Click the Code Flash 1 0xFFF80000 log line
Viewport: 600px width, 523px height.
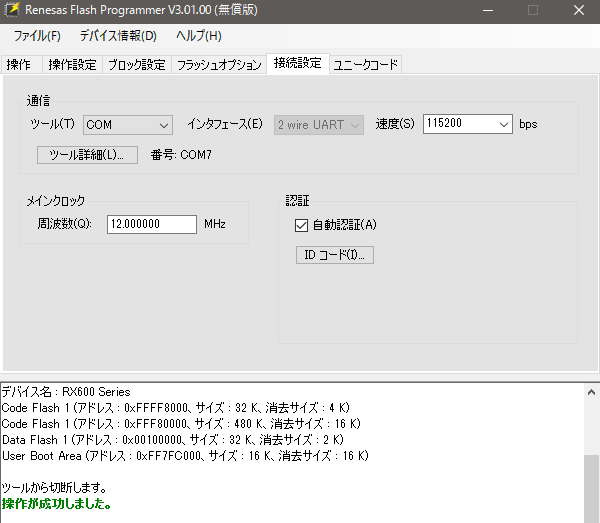[x=181, y=424]
